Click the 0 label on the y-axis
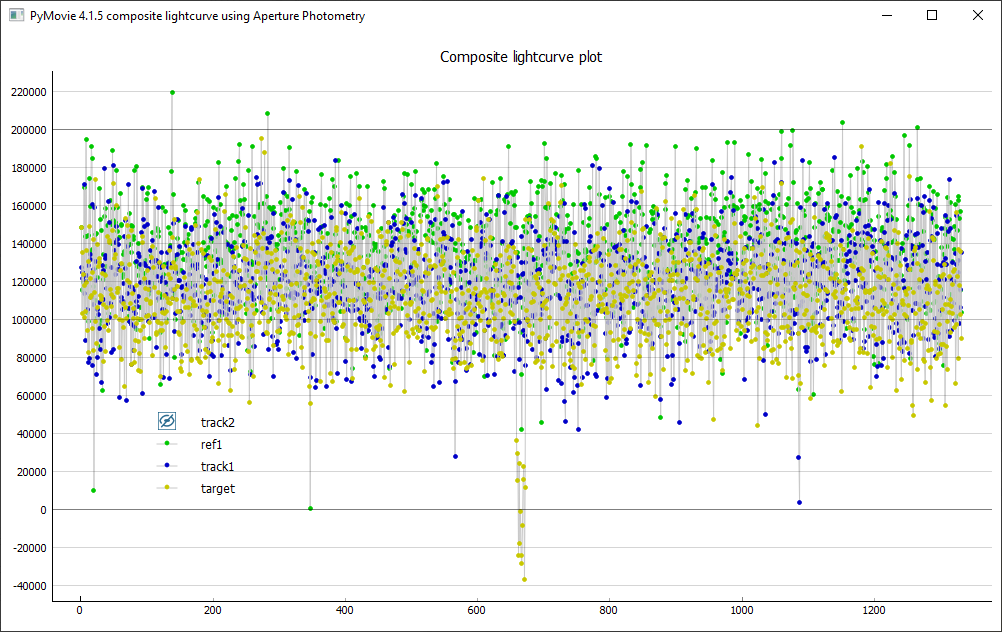1002x632 pixels. [x=43, y=510]
